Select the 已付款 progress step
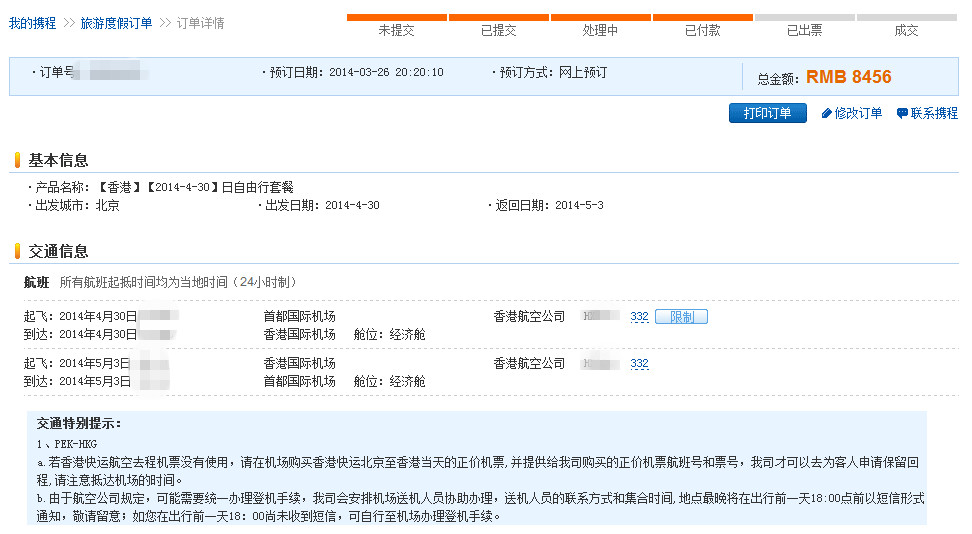The image size is (972, 534). click(x=702, y=30)
